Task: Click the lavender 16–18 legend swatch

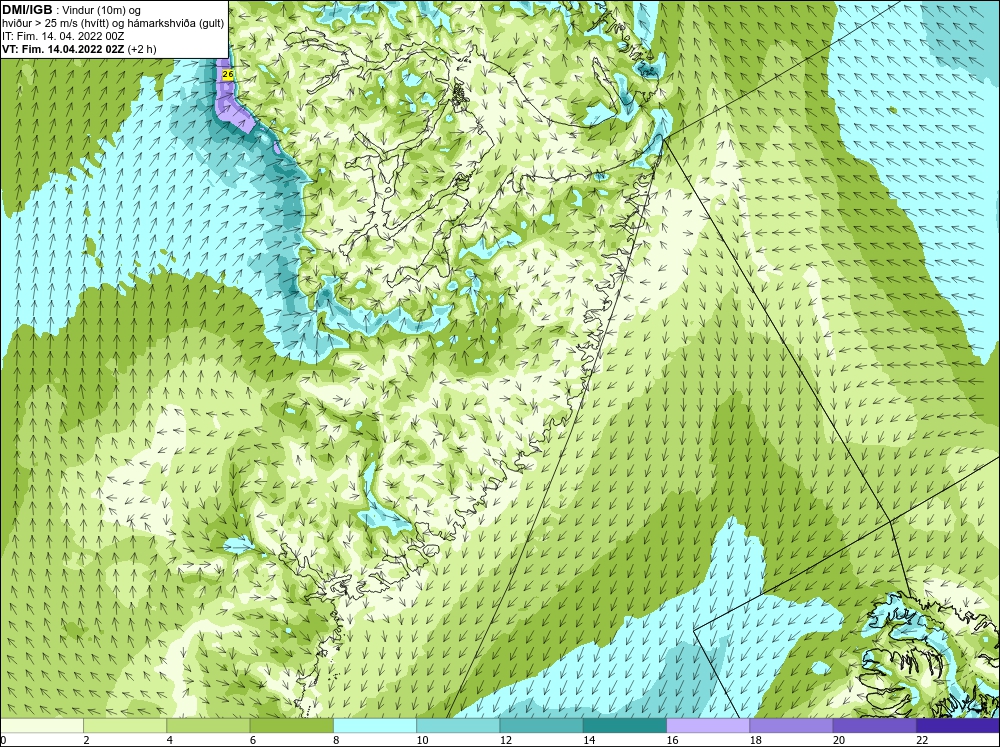Action: [708, 725]
